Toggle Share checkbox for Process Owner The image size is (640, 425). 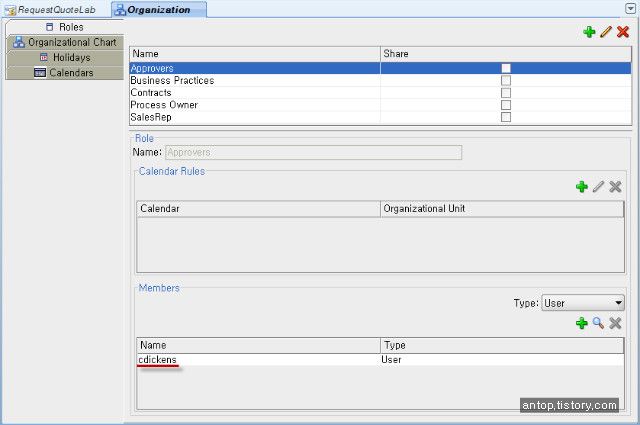(x=506, y=105)
